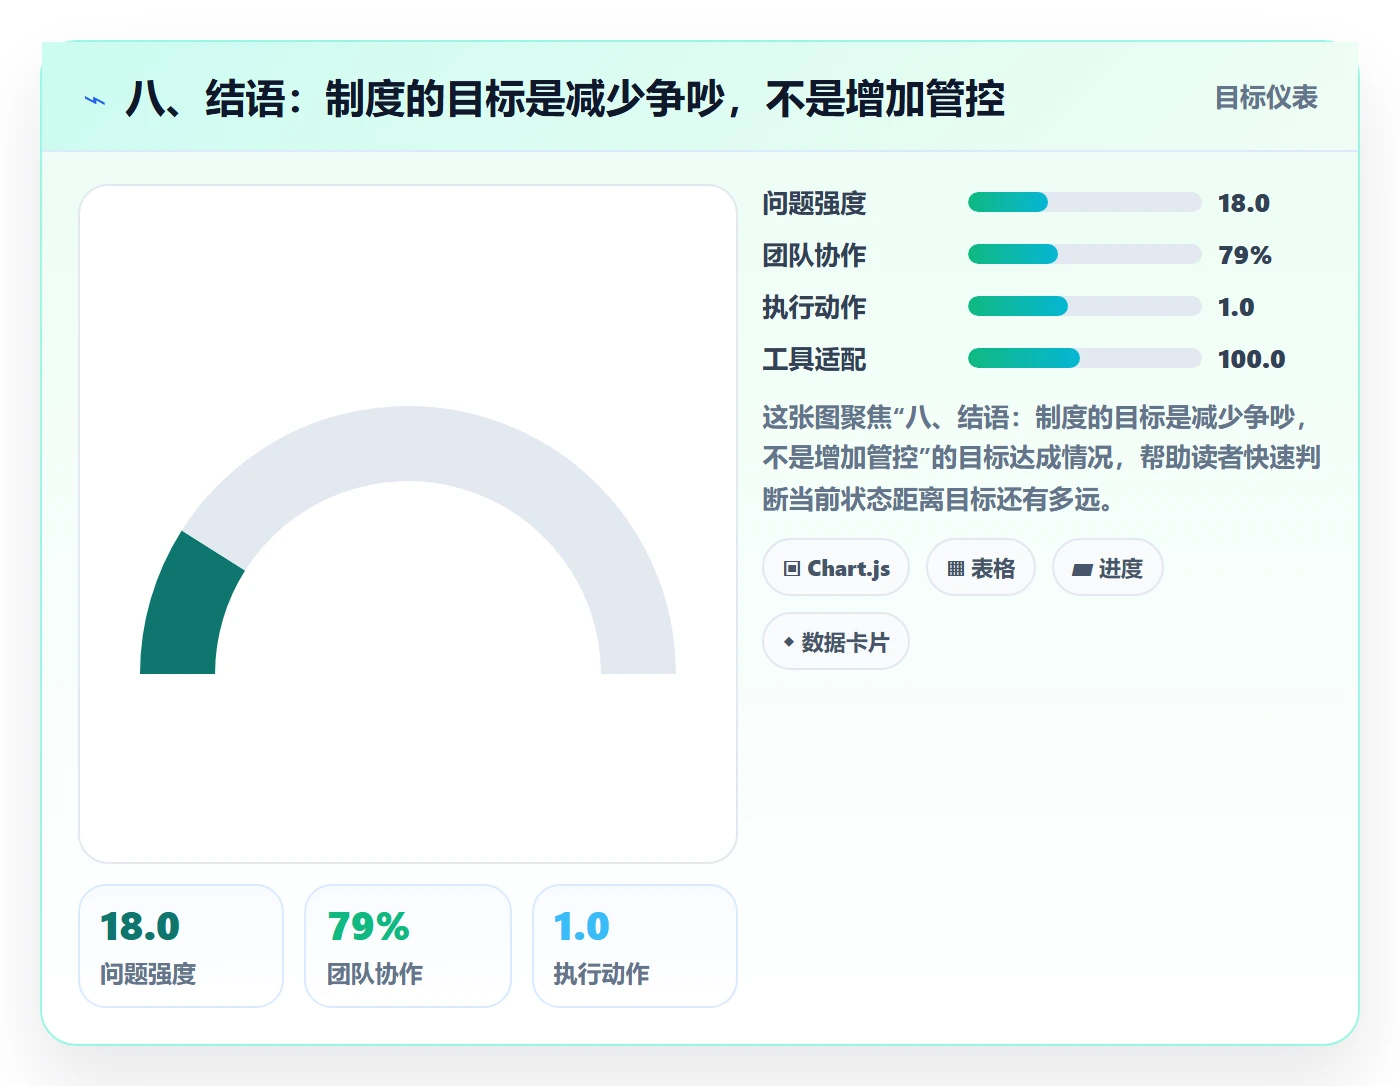
Task: Click the 79% value beside the 团队协作 progress bar
Action: click(x=1245, y=255)
